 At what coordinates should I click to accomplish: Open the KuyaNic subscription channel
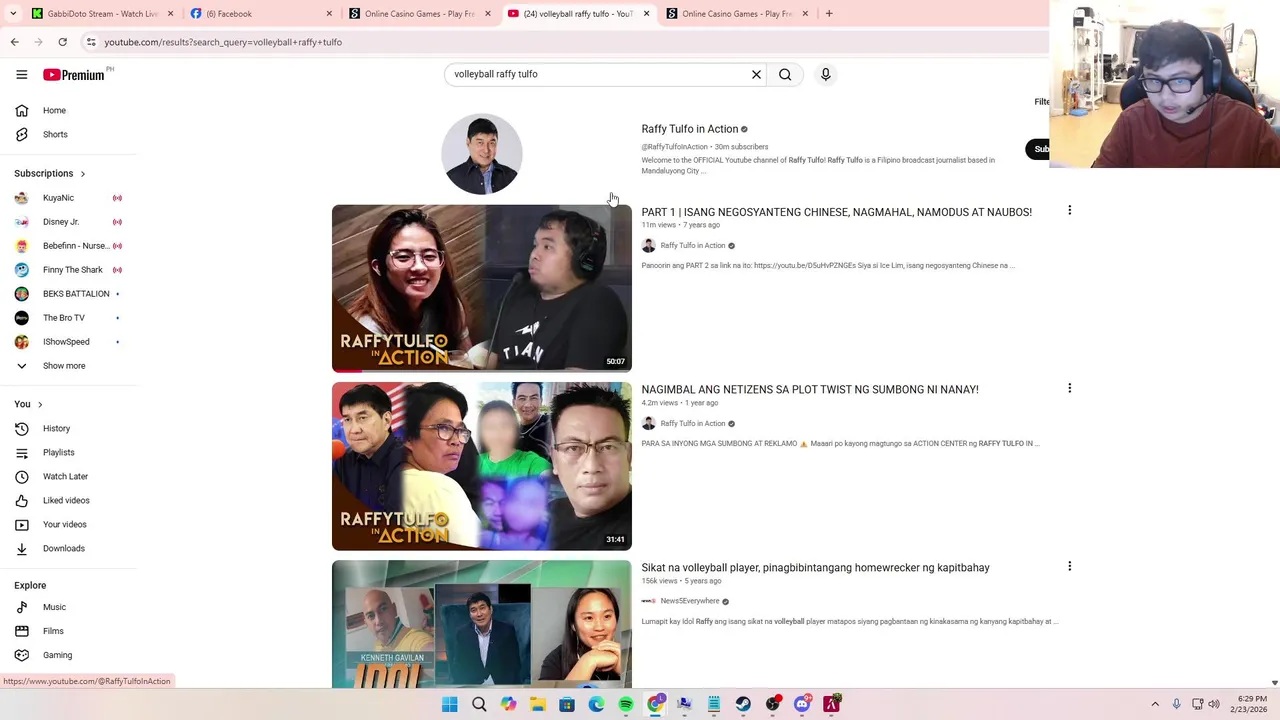click(68, 198)
